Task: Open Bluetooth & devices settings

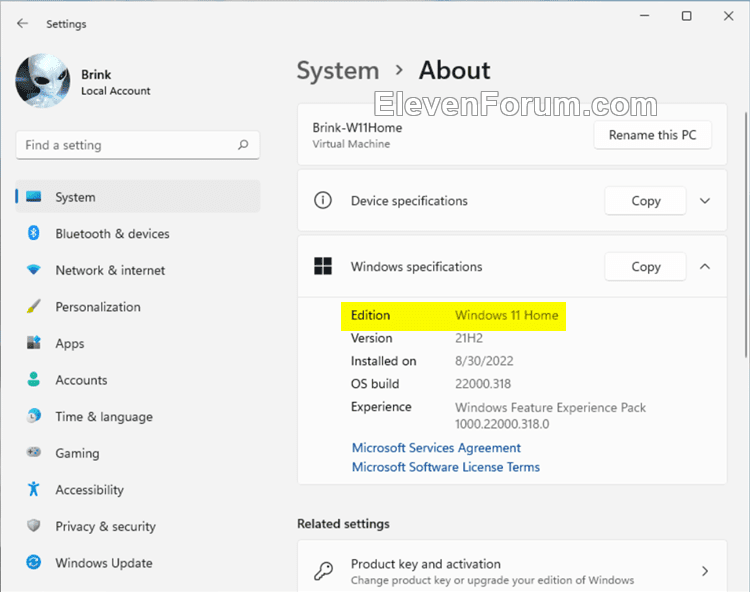Action: pos(112,234)
